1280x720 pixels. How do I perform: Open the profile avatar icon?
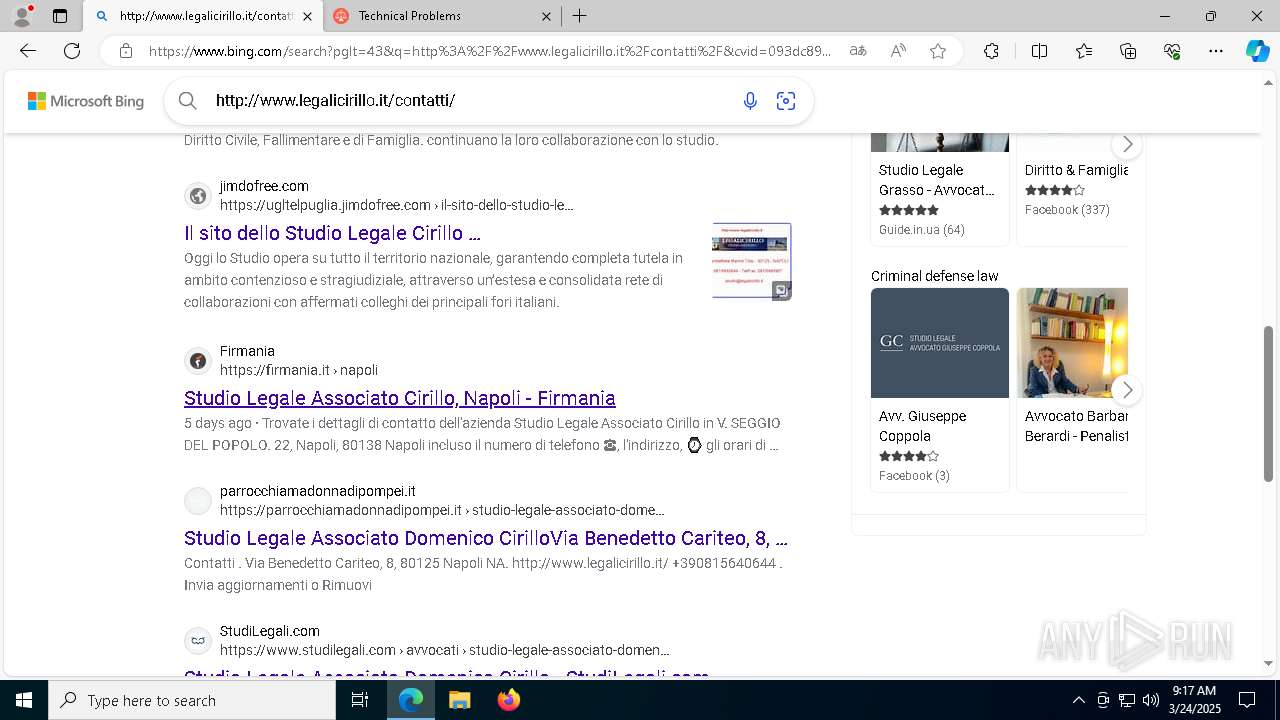point(21,16)
